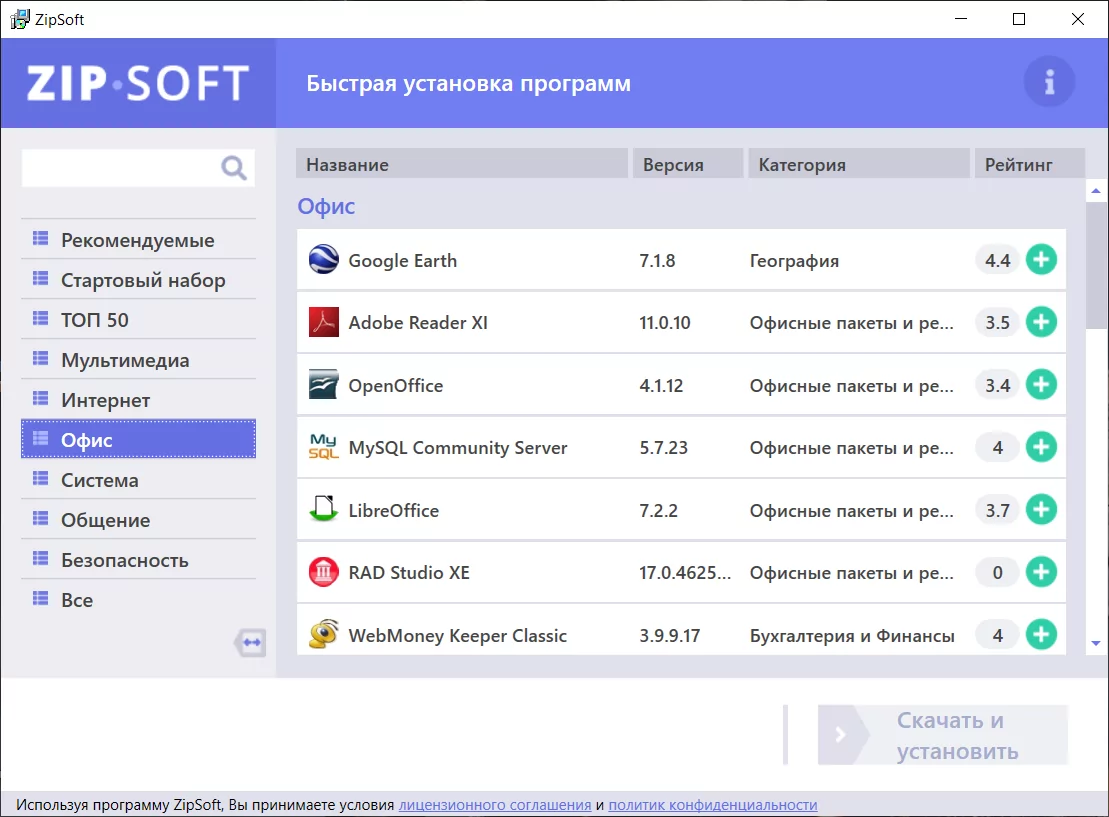1109x817 pixels.
Task: Add WebMoney Keeper Classic via plus icon
Action: coord(1041,635)
